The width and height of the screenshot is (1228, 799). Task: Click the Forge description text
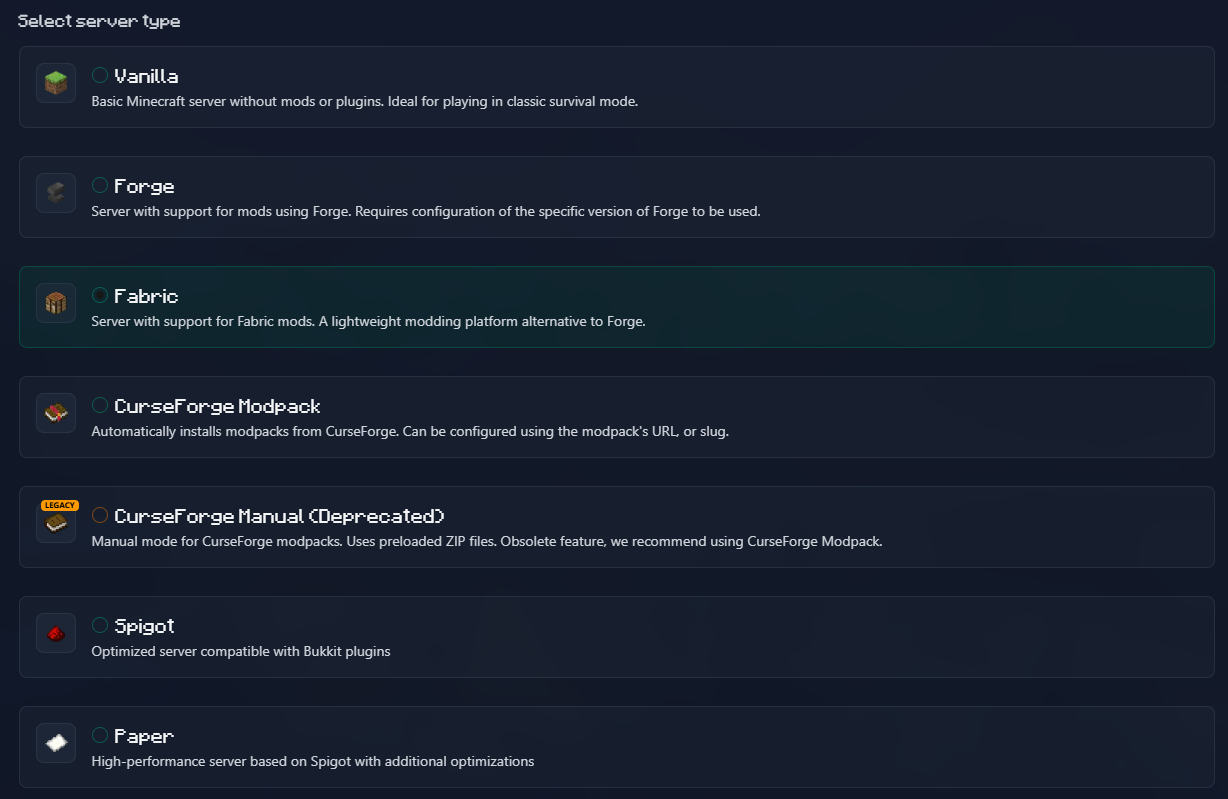click(426, 211)
